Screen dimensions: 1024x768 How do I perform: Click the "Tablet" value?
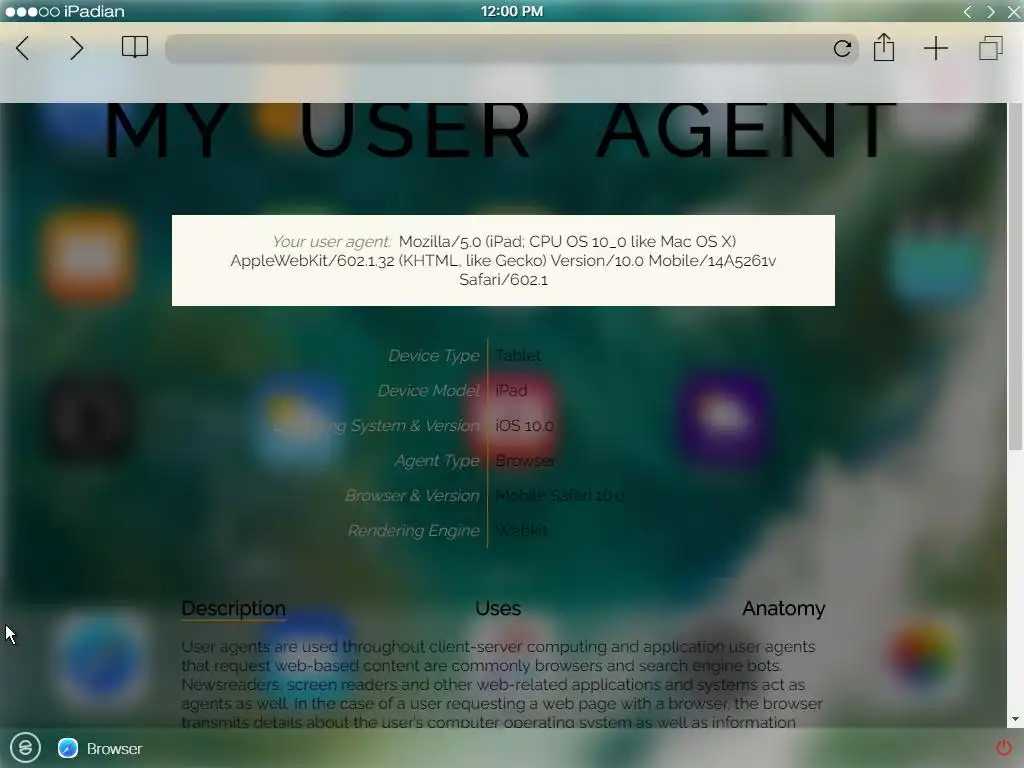coord(518,356)
